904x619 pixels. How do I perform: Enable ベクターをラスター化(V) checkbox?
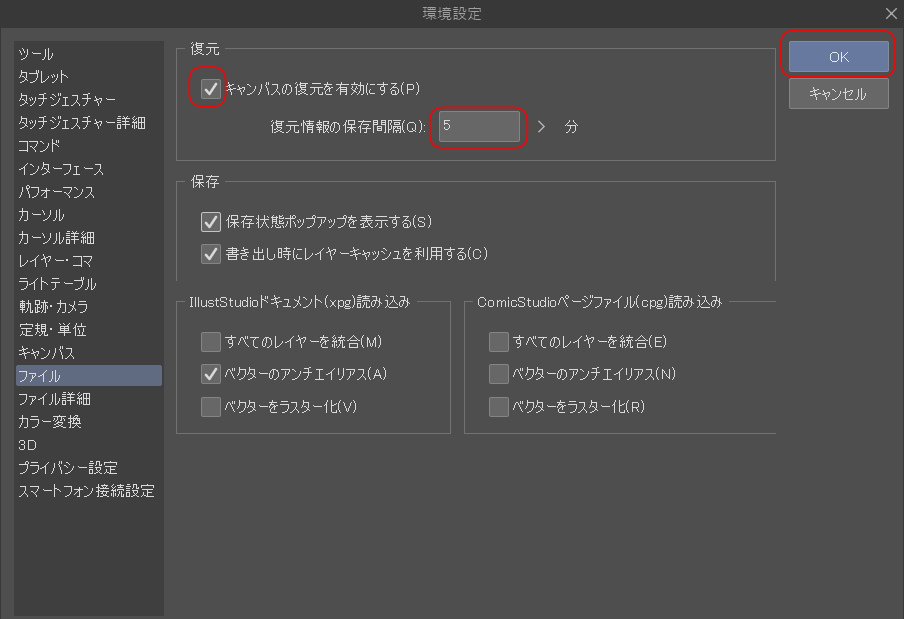pyautogui.click(x=211, y=406)
